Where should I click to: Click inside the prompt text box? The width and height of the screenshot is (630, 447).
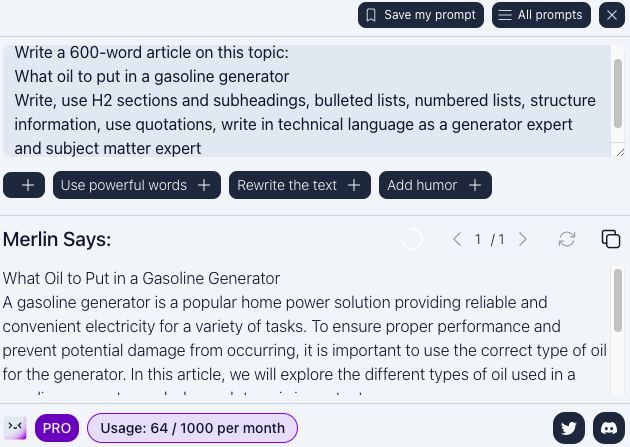(300, 100)
